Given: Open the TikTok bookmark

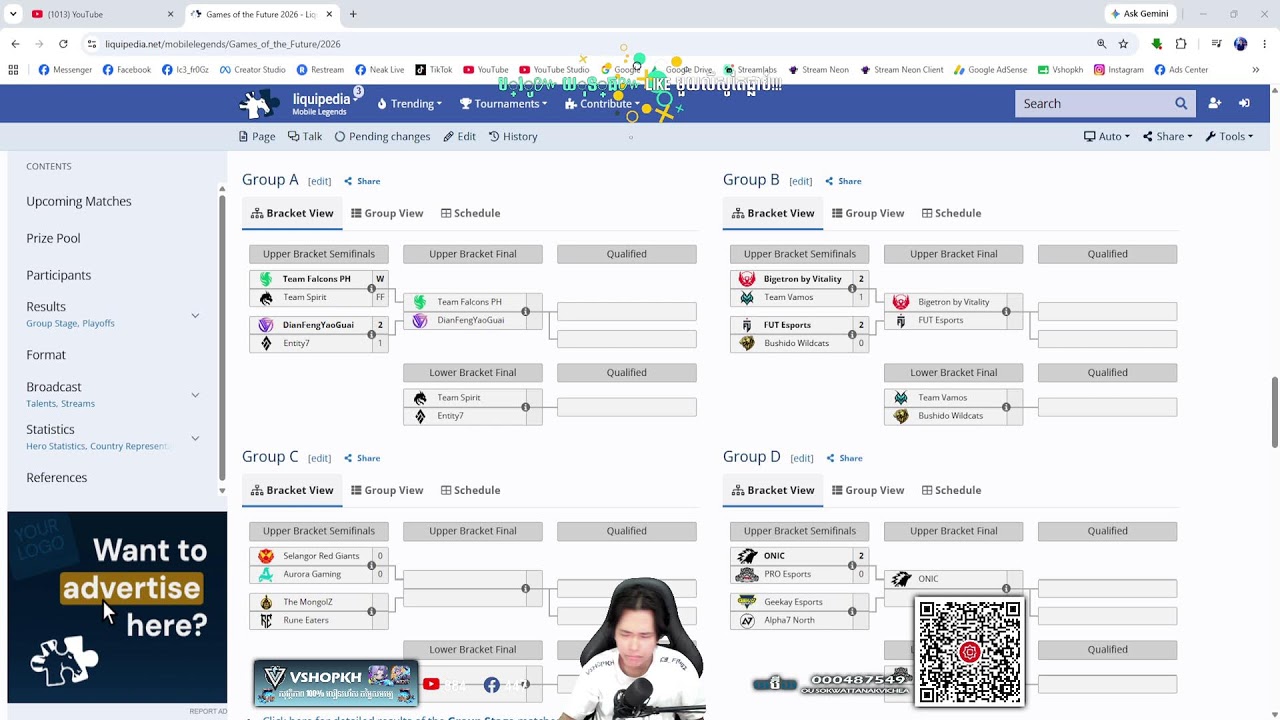Looking at the screenshot, I should click(x=433, y=70).
